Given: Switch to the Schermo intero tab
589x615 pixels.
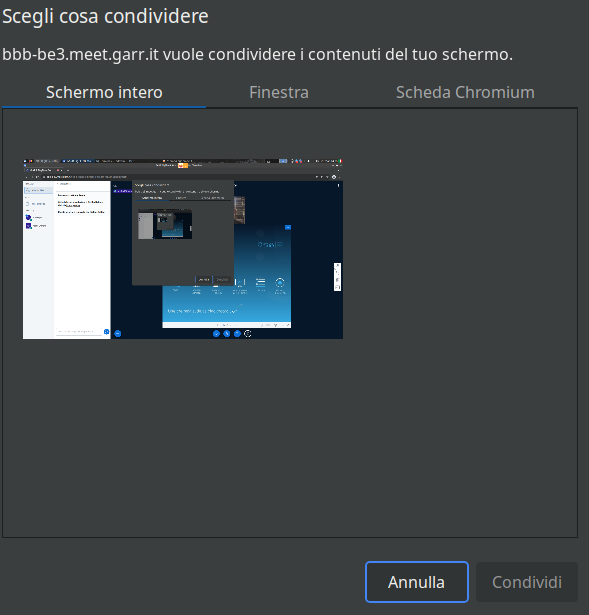Looking at the screenshot, I should (x=104, y=93).
